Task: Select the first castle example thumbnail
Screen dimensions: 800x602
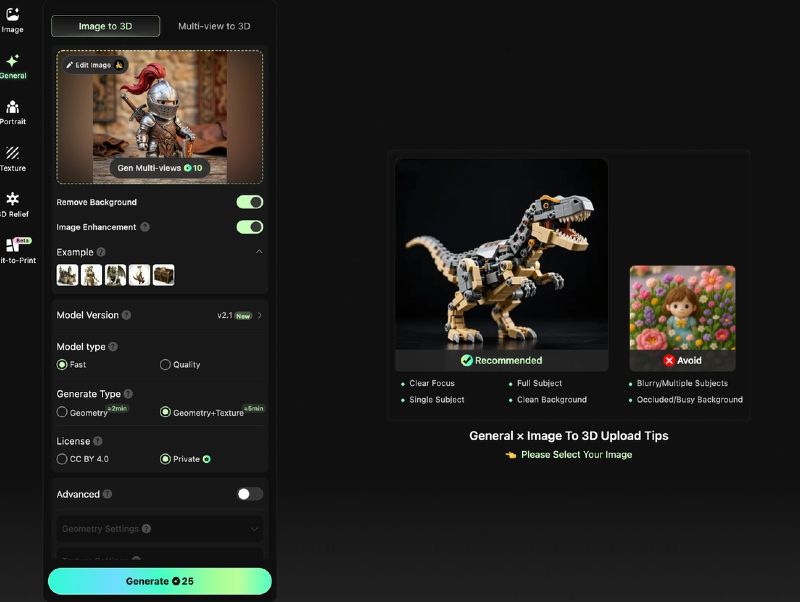Action: point(67,275)
